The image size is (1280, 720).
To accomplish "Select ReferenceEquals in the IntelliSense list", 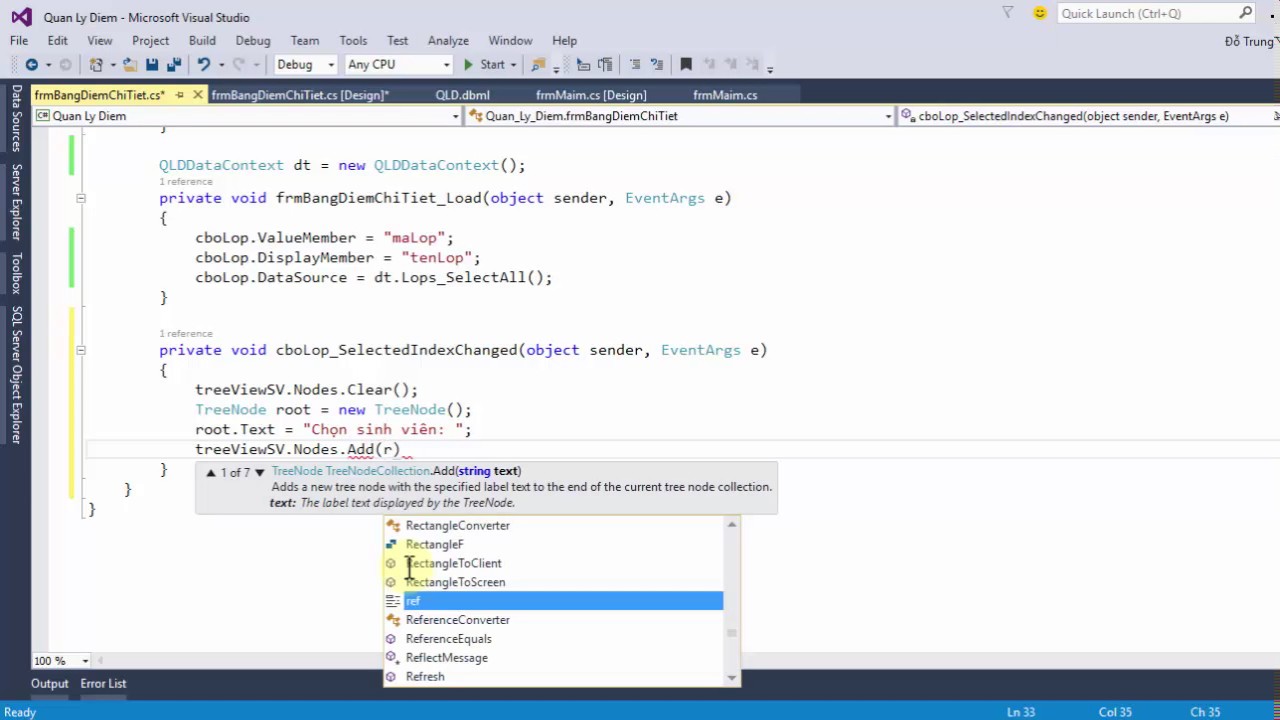I will point(448,639).
